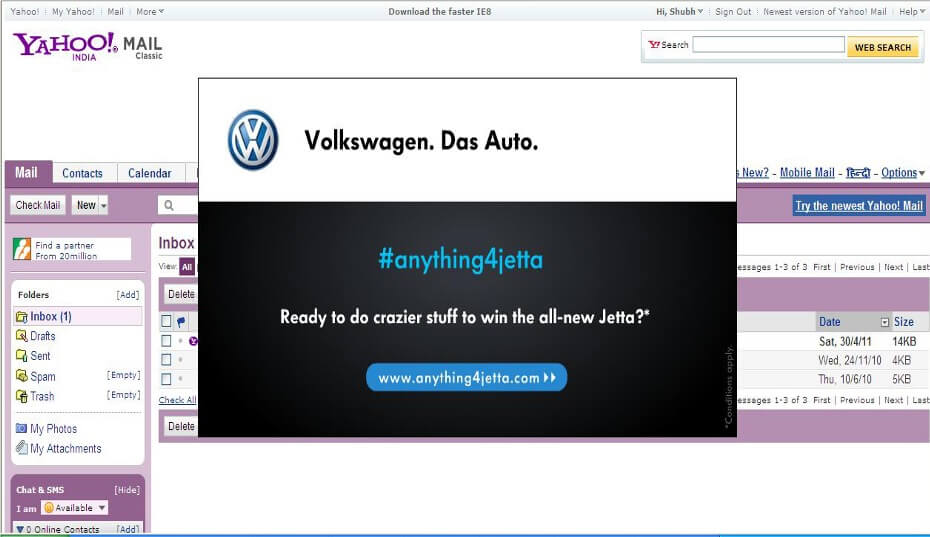Click the lower Delete button
The width and height of the screenshot is (930, 537).
tap(181, 426)
